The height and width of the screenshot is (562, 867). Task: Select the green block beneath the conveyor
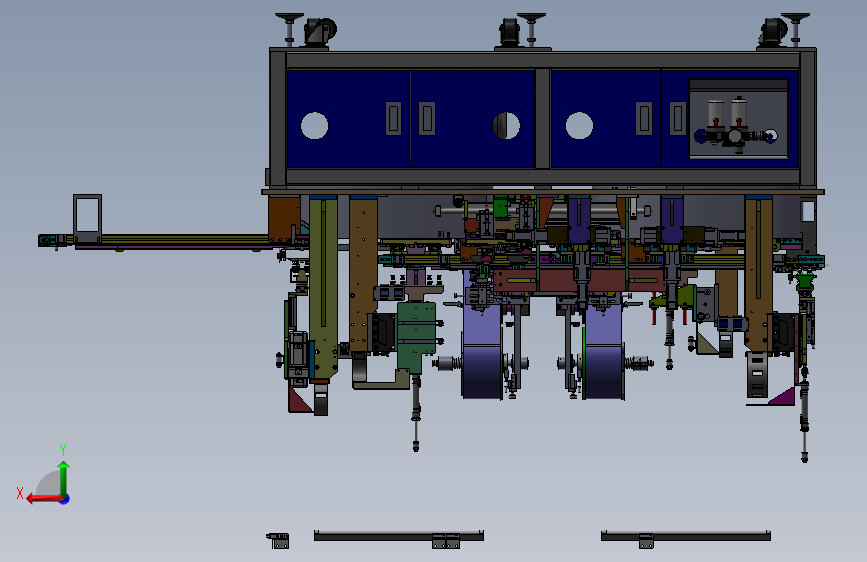[416, 337]
